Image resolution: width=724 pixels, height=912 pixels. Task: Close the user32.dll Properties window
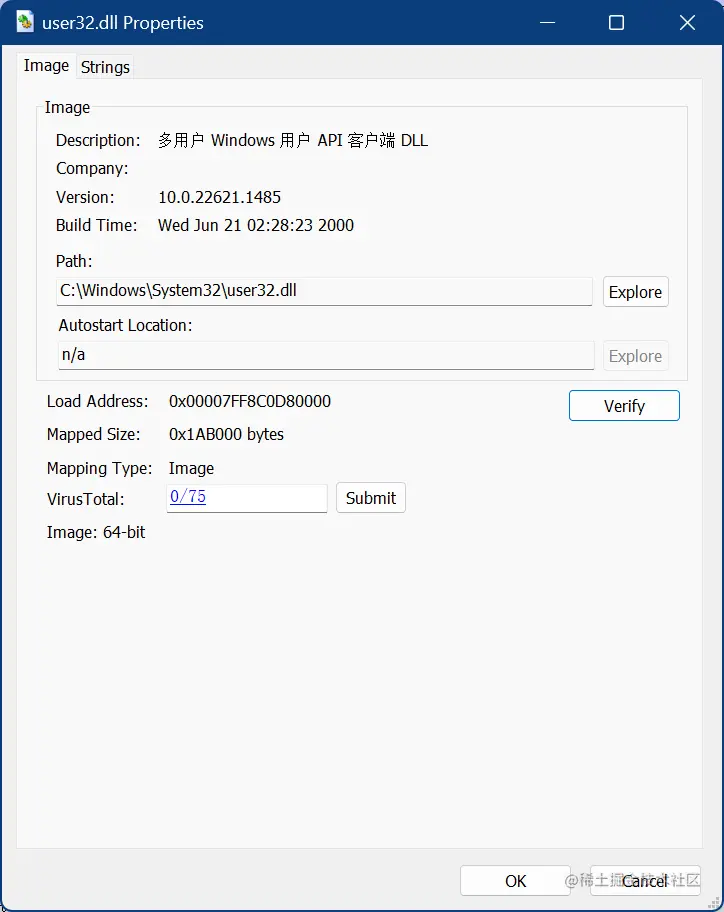(687, 23)
